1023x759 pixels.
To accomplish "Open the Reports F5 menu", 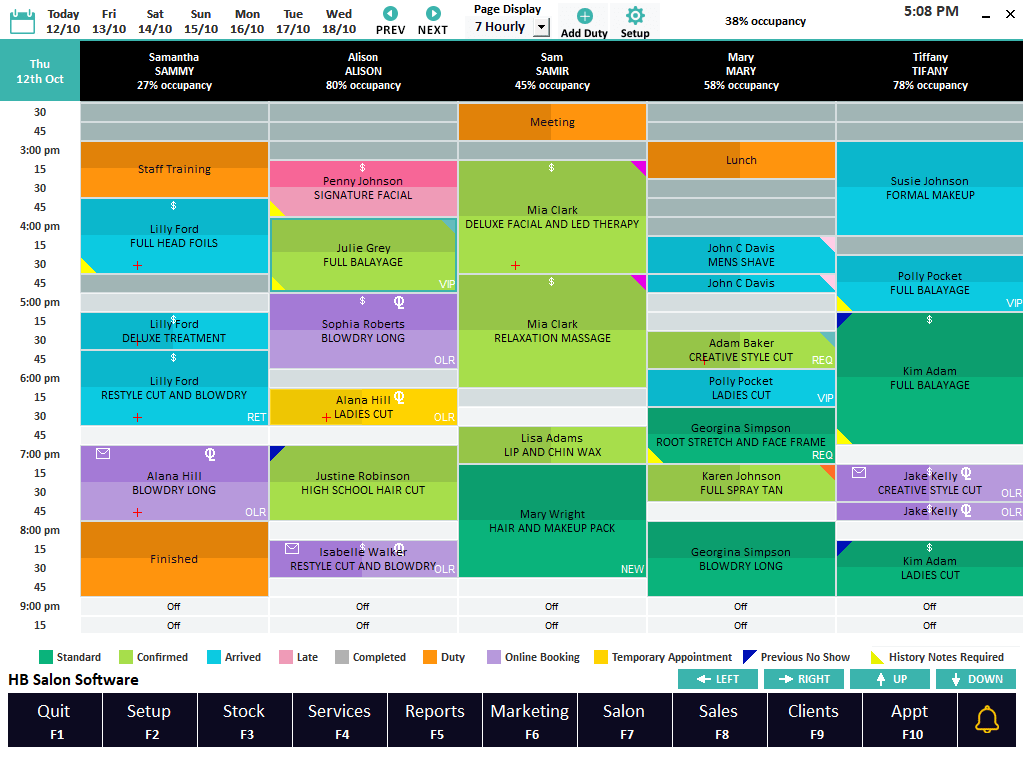I will tap(434, 721).
